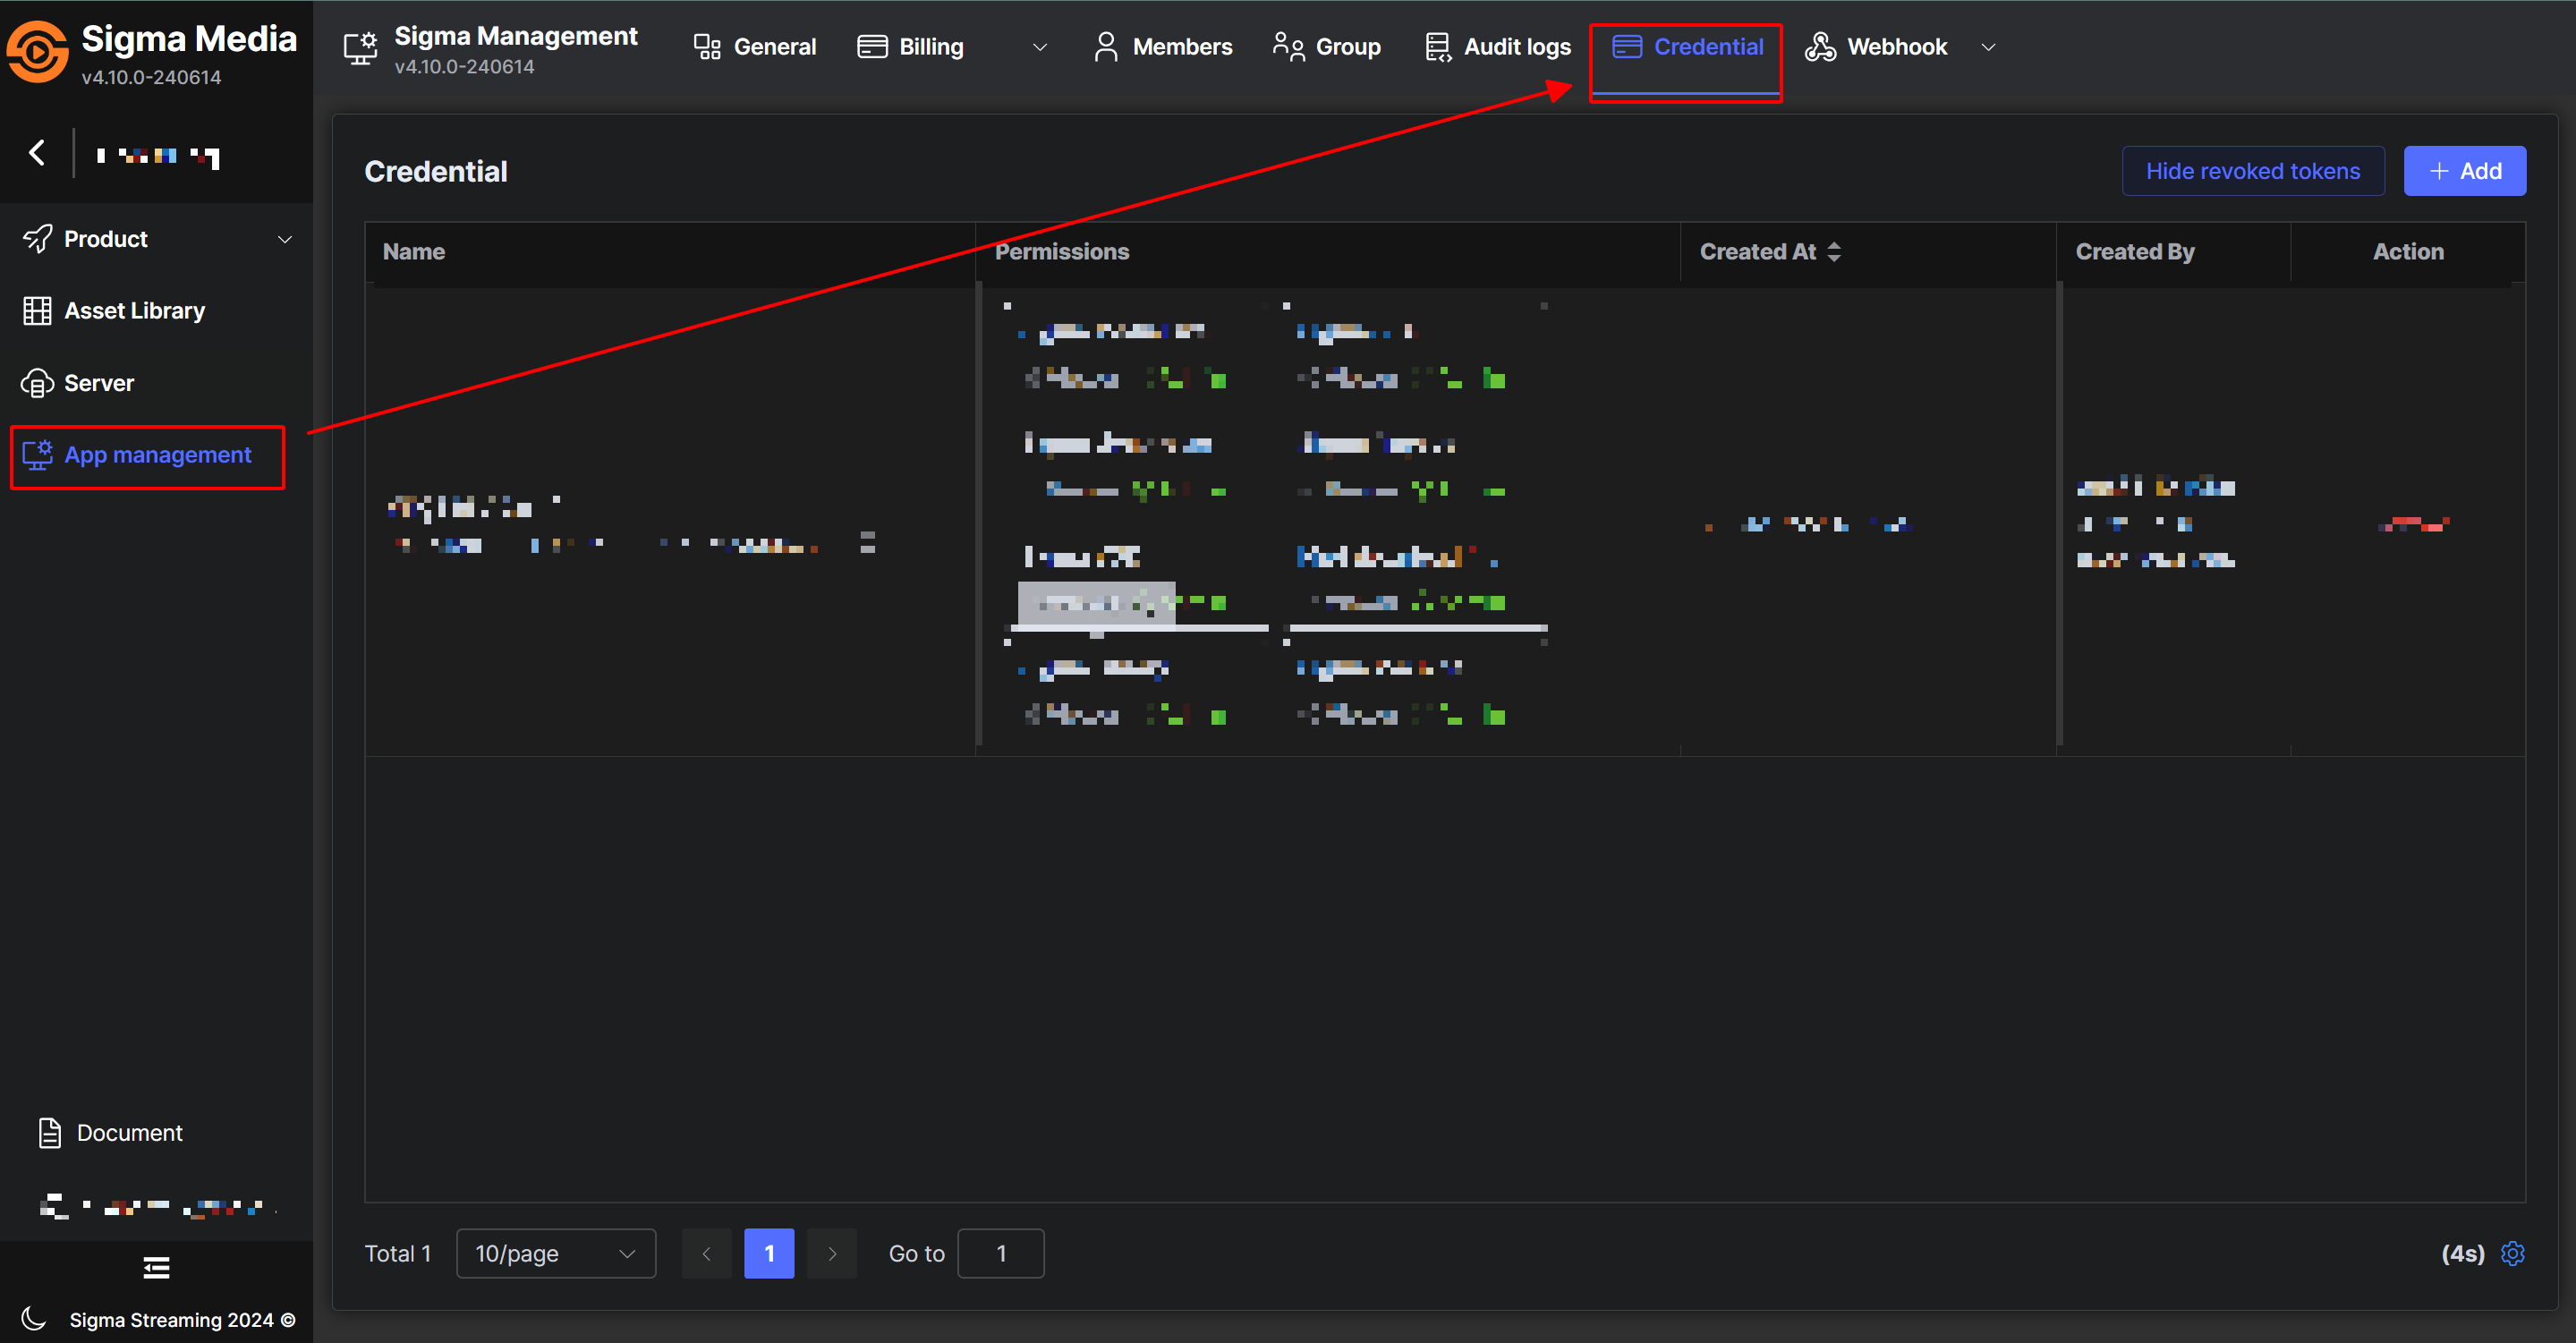Open the Group tab
This screenshot has width=2576, height=1343.
[x=1327, y=47]
